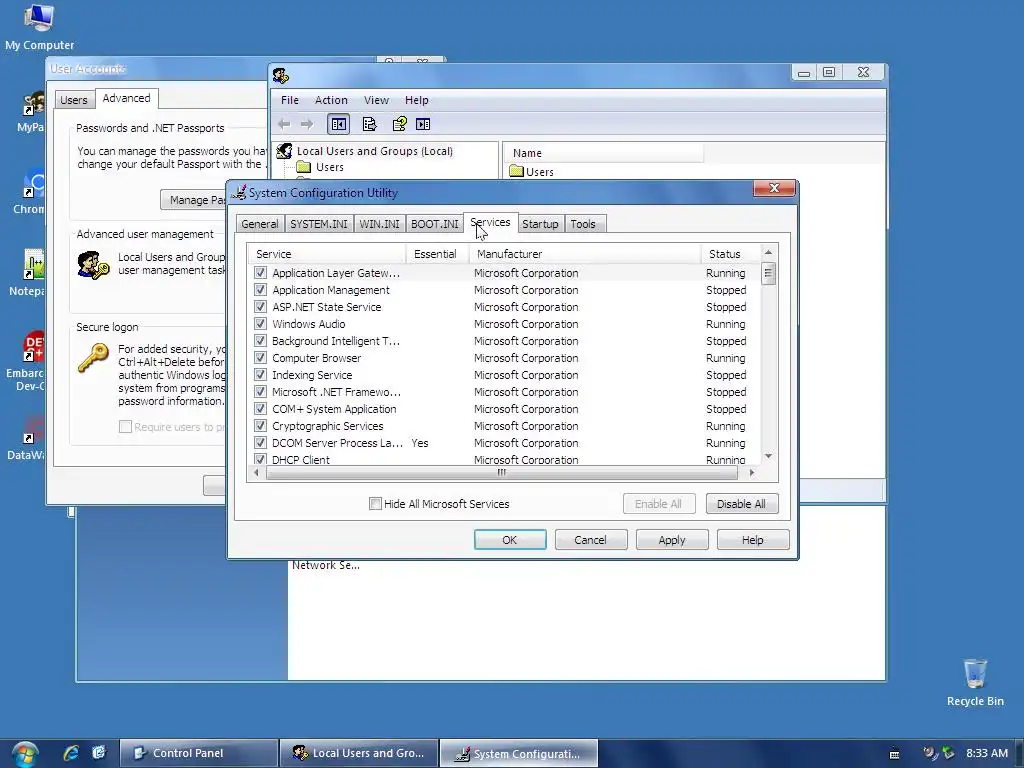
Task: Switch to the WIN.INI tab
Action: (379, 224)
